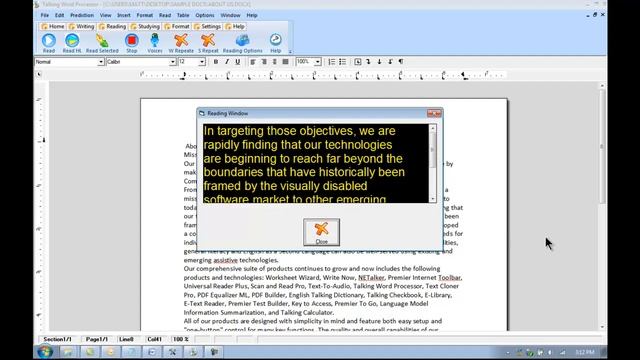This screenshot has height=360, width=640.
Task: Click the Col41 status bar entry
Action: pyautogui.click(x=154, y=339)
